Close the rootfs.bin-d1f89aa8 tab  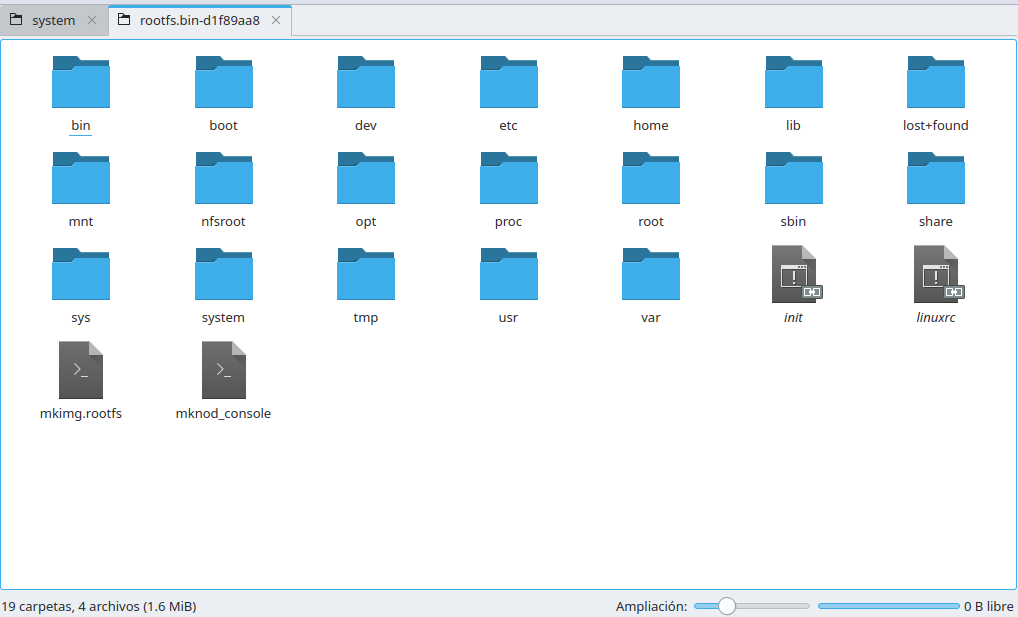coord(277,20)
